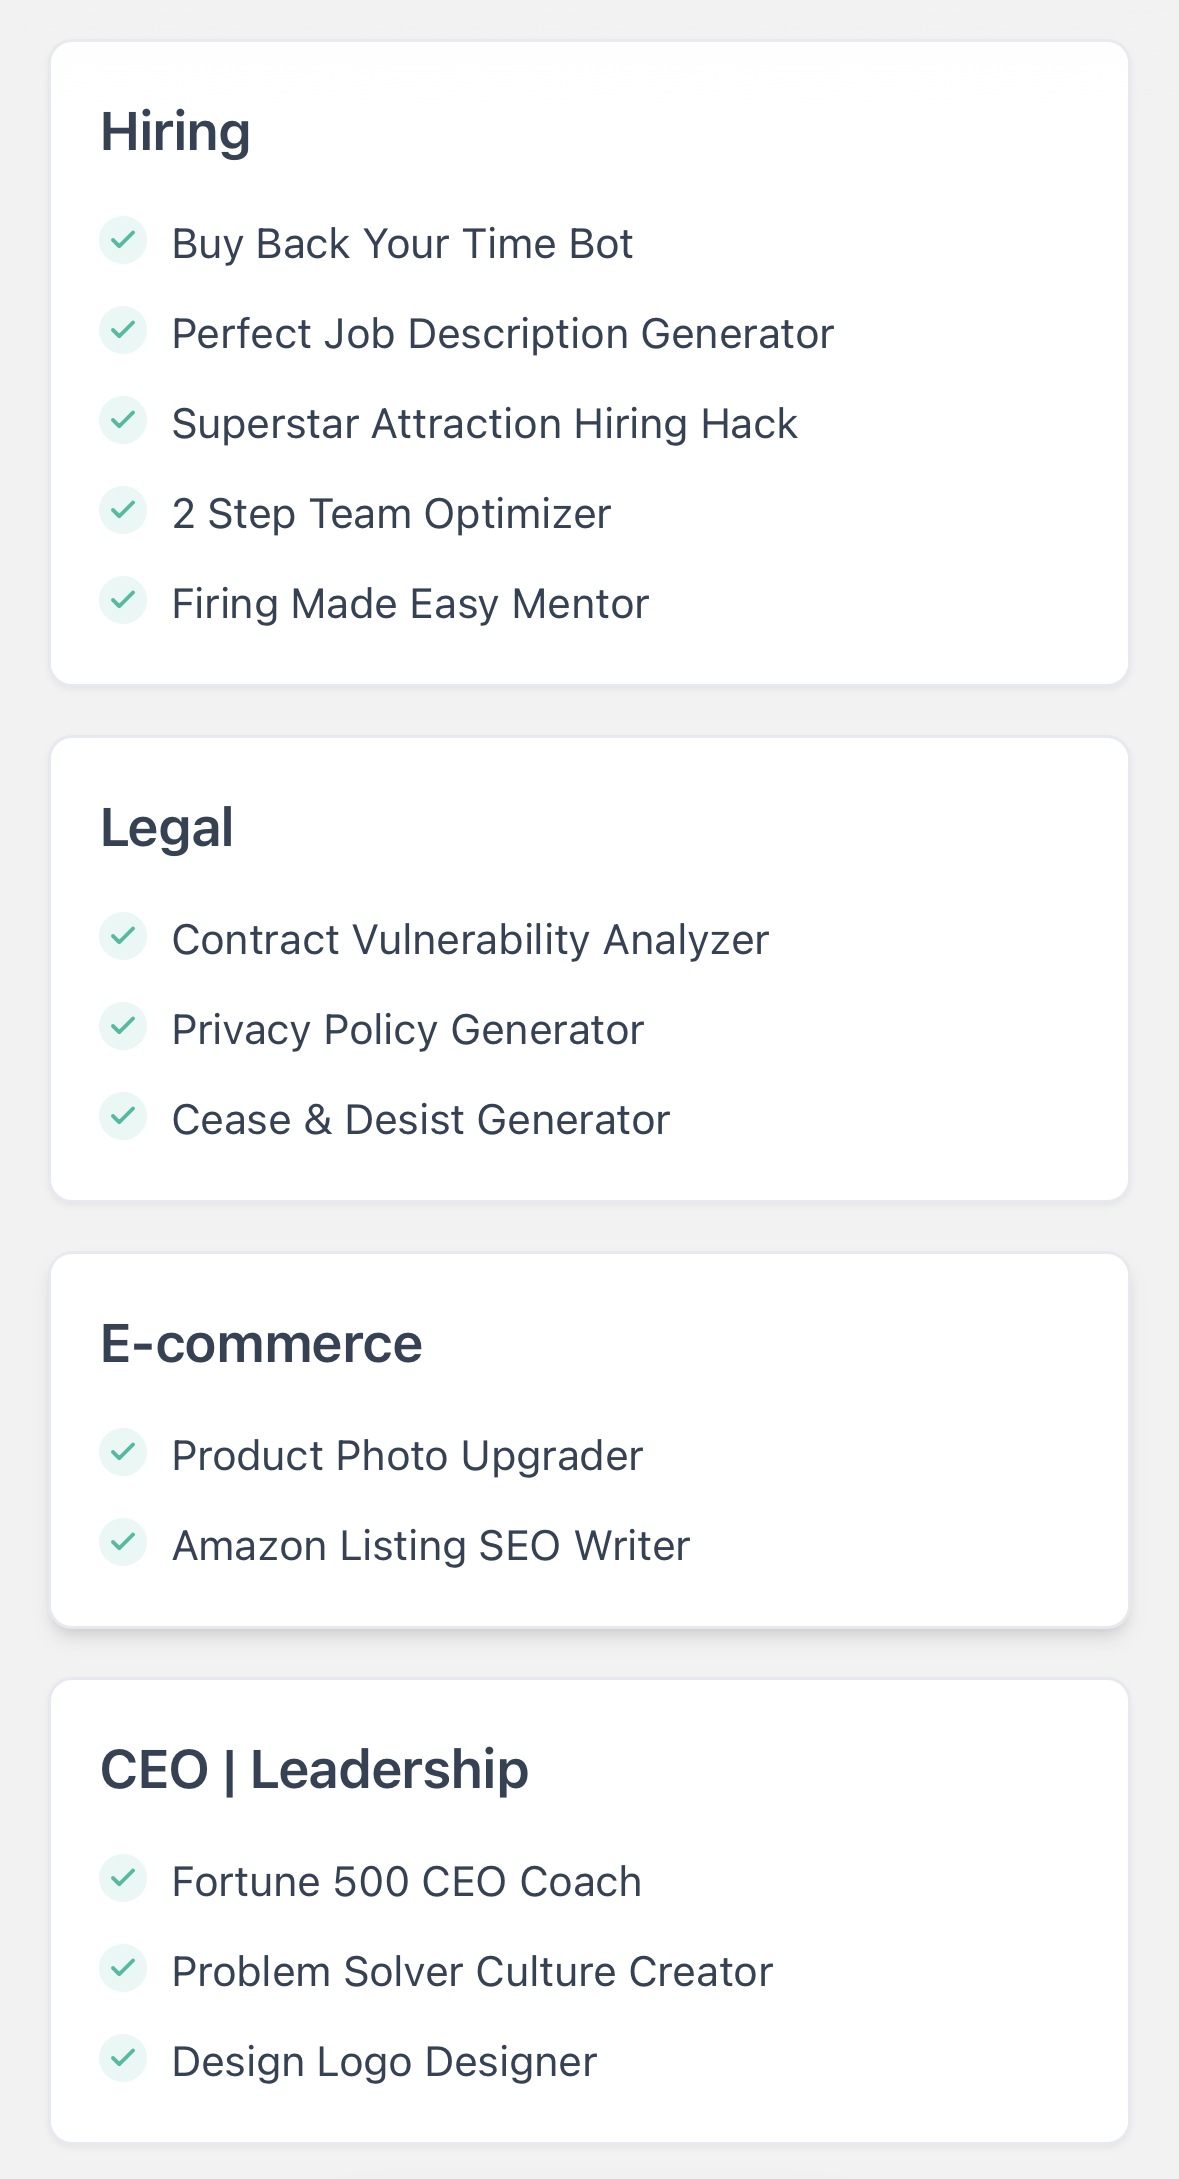Image resolution: width=1179 pixels, height=2179 pixels.
Task: Open Problem Solver Culture Creator
Action: pyautogui.click(x=472, y=1972)
